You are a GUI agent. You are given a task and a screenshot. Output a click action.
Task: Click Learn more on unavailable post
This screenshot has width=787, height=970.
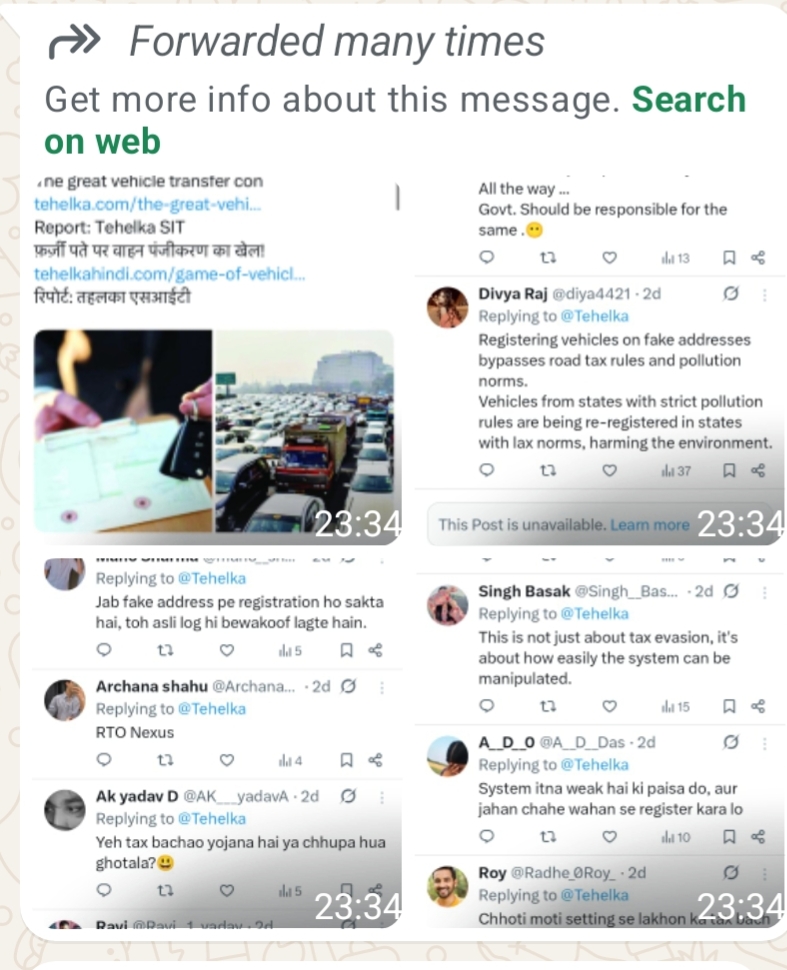point(650,525)
